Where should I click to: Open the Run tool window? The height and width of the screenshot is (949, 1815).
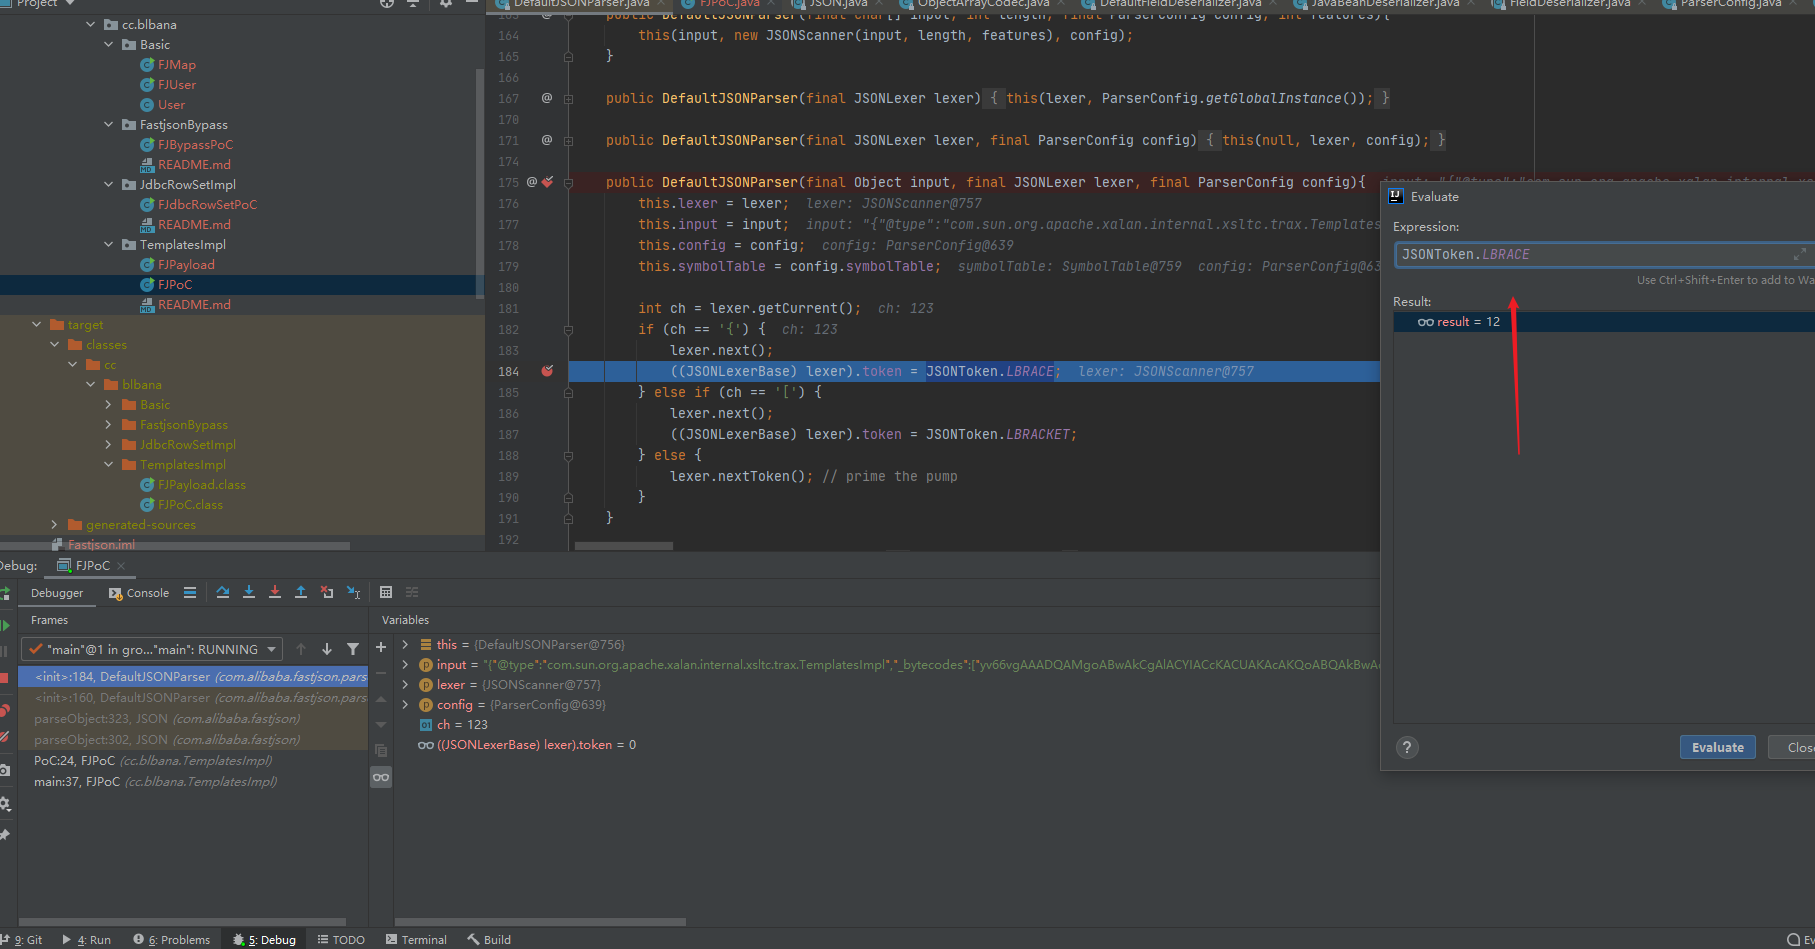pyautogui.click(x=86, y=940)
